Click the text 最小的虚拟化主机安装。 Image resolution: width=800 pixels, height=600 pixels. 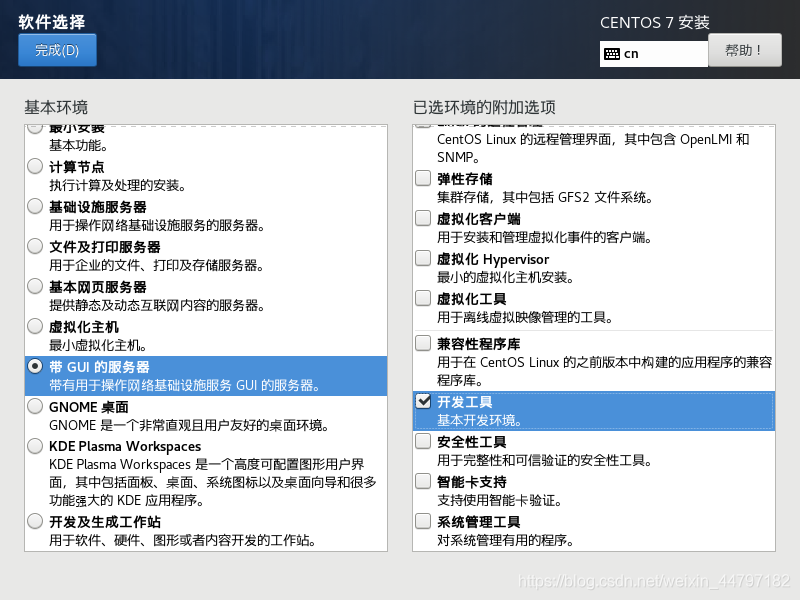click(506, 277)
